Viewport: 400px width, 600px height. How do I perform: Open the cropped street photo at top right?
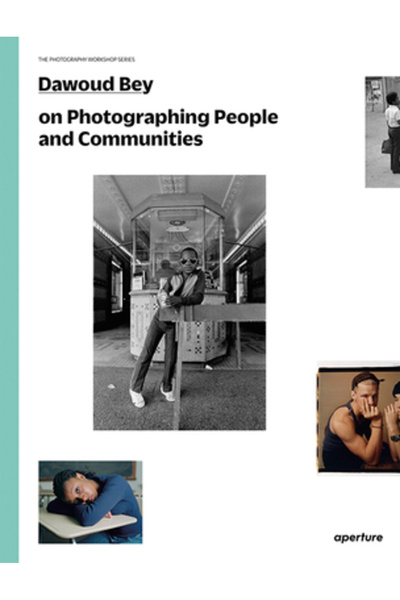[x=382, y=132]
